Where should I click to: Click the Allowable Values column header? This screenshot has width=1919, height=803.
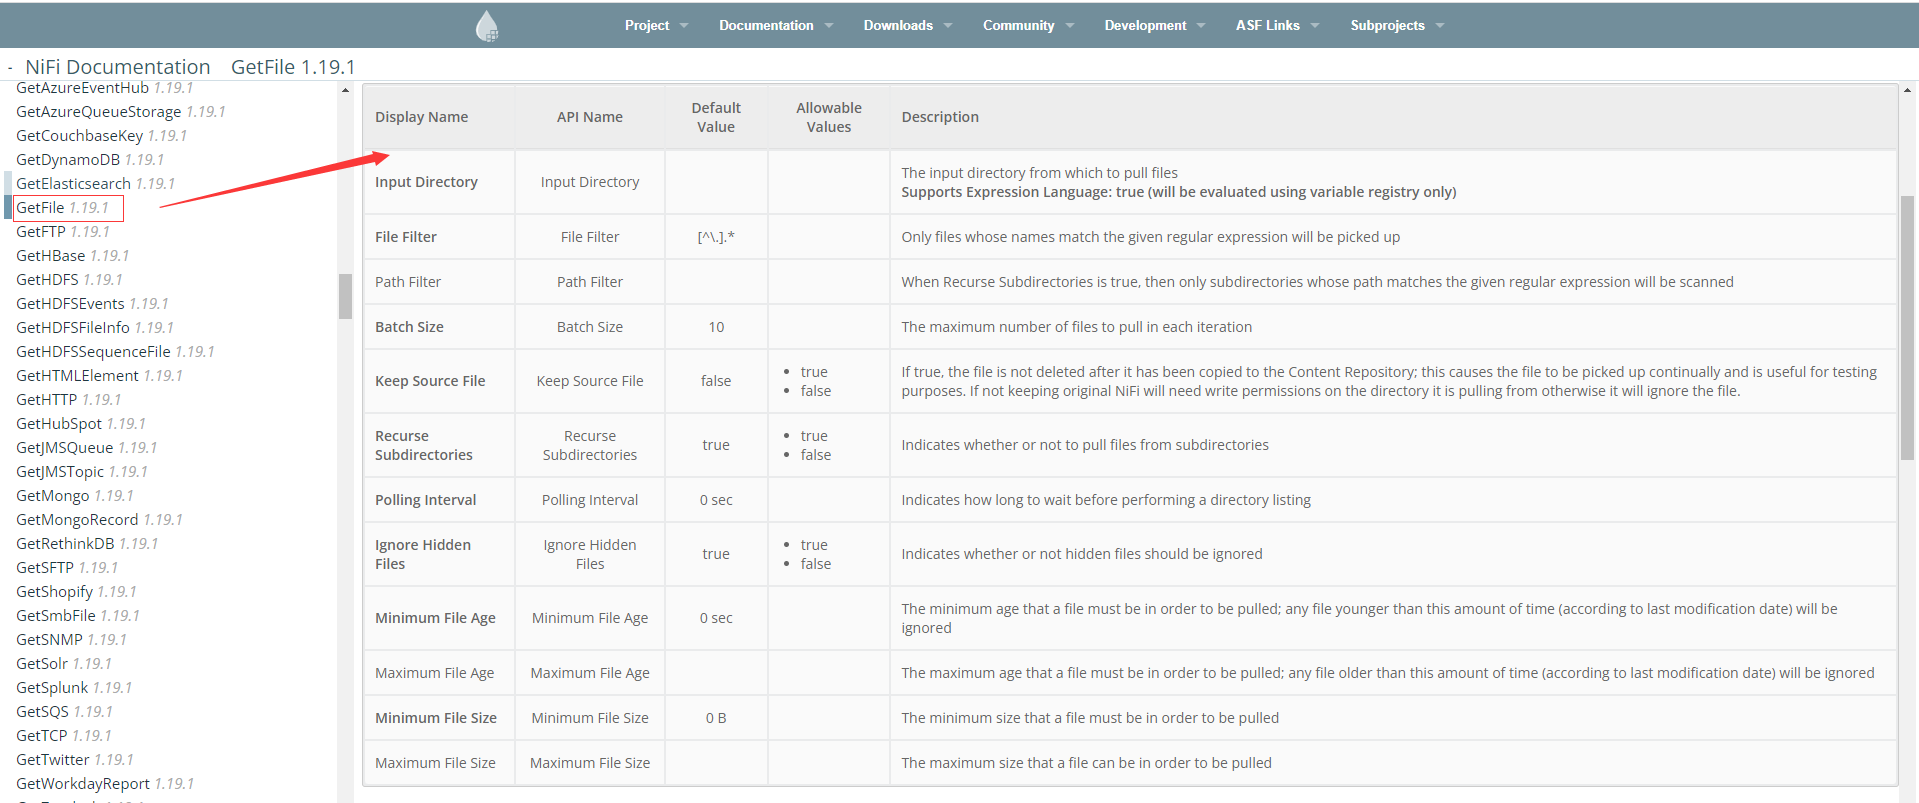pos(829,117)
